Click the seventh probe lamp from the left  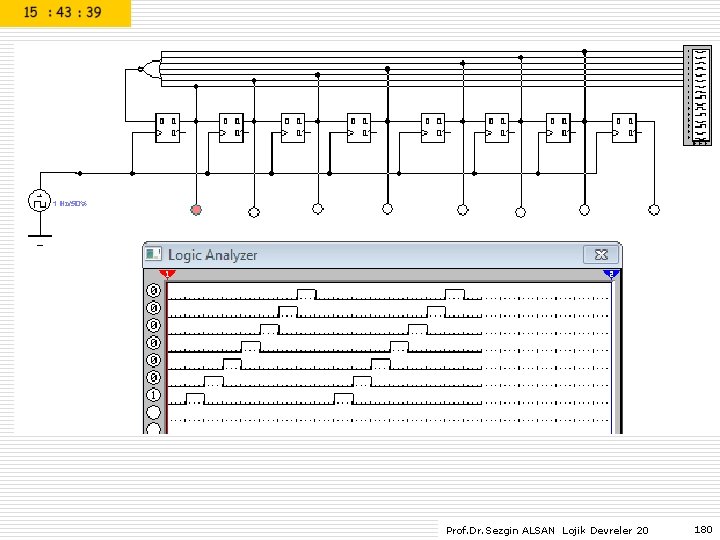pyautogui.click(x=585, y=210)
